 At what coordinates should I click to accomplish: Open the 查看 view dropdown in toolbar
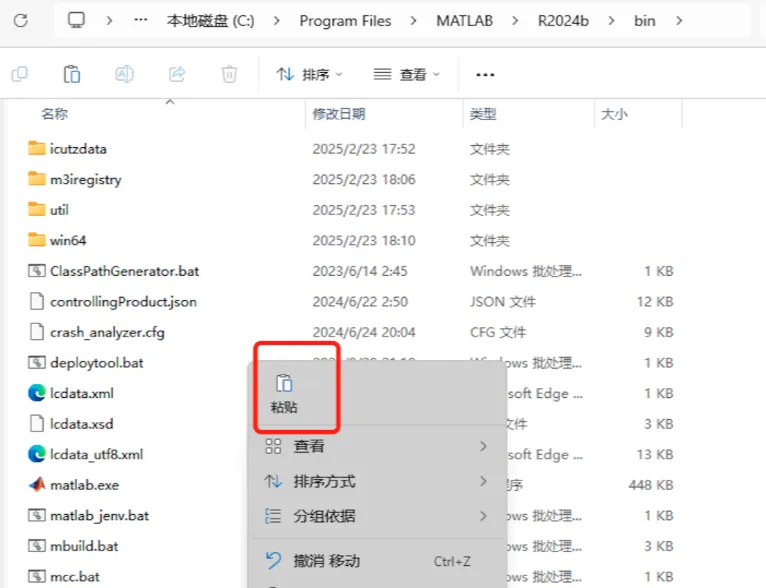pos(406,75)
